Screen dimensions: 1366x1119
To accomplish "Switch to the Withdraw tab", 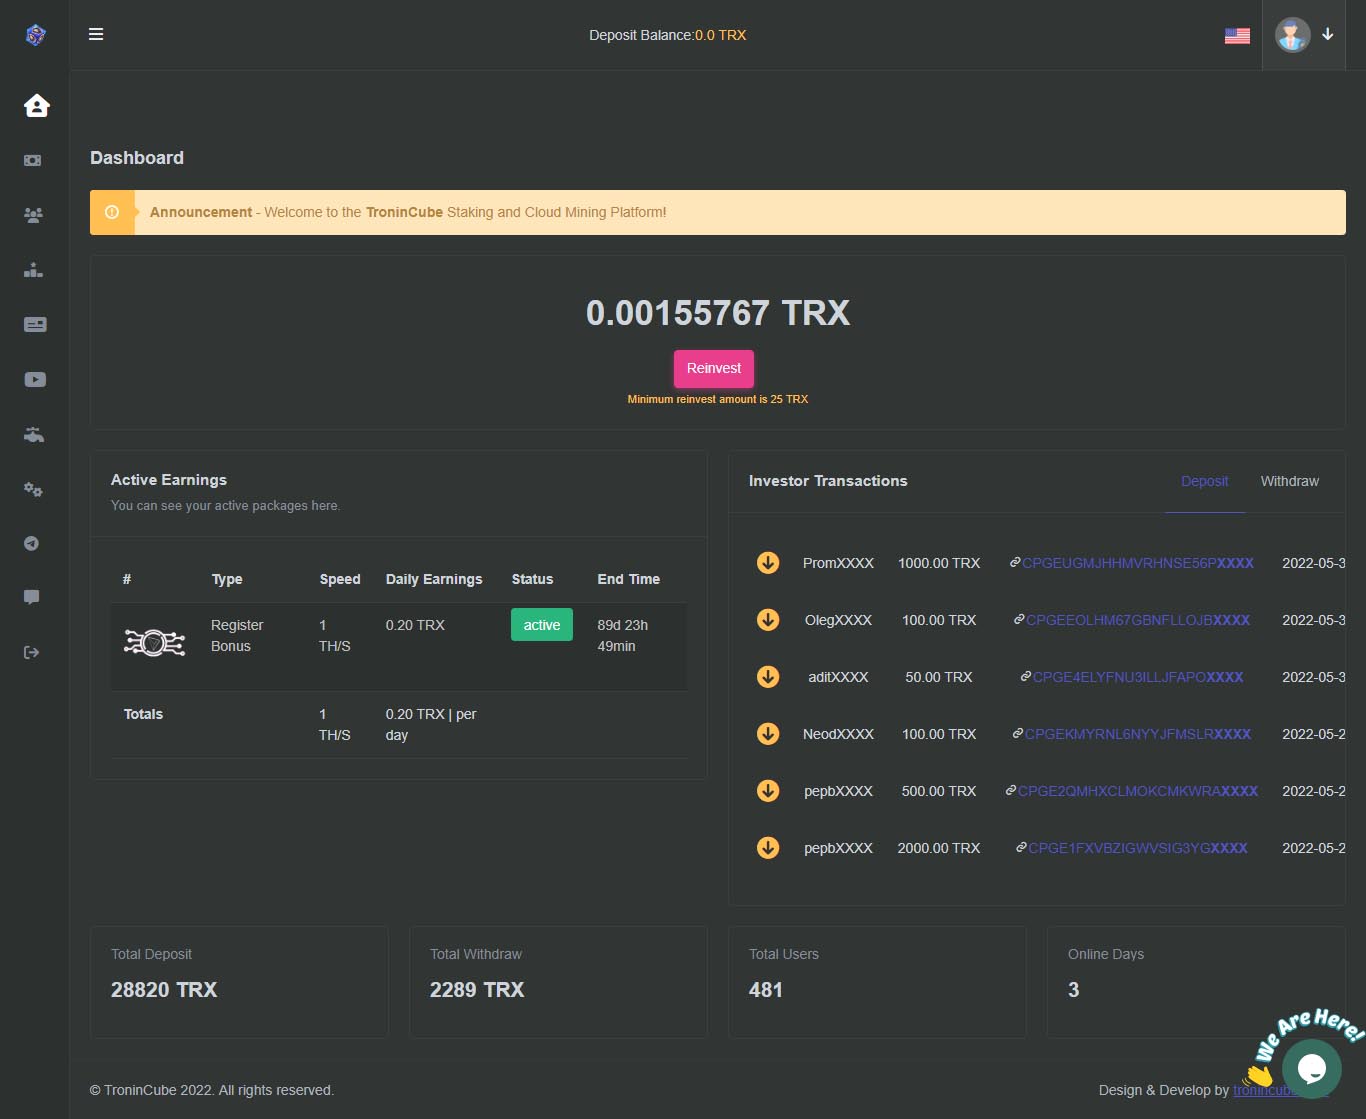I will coord(1289,481).
